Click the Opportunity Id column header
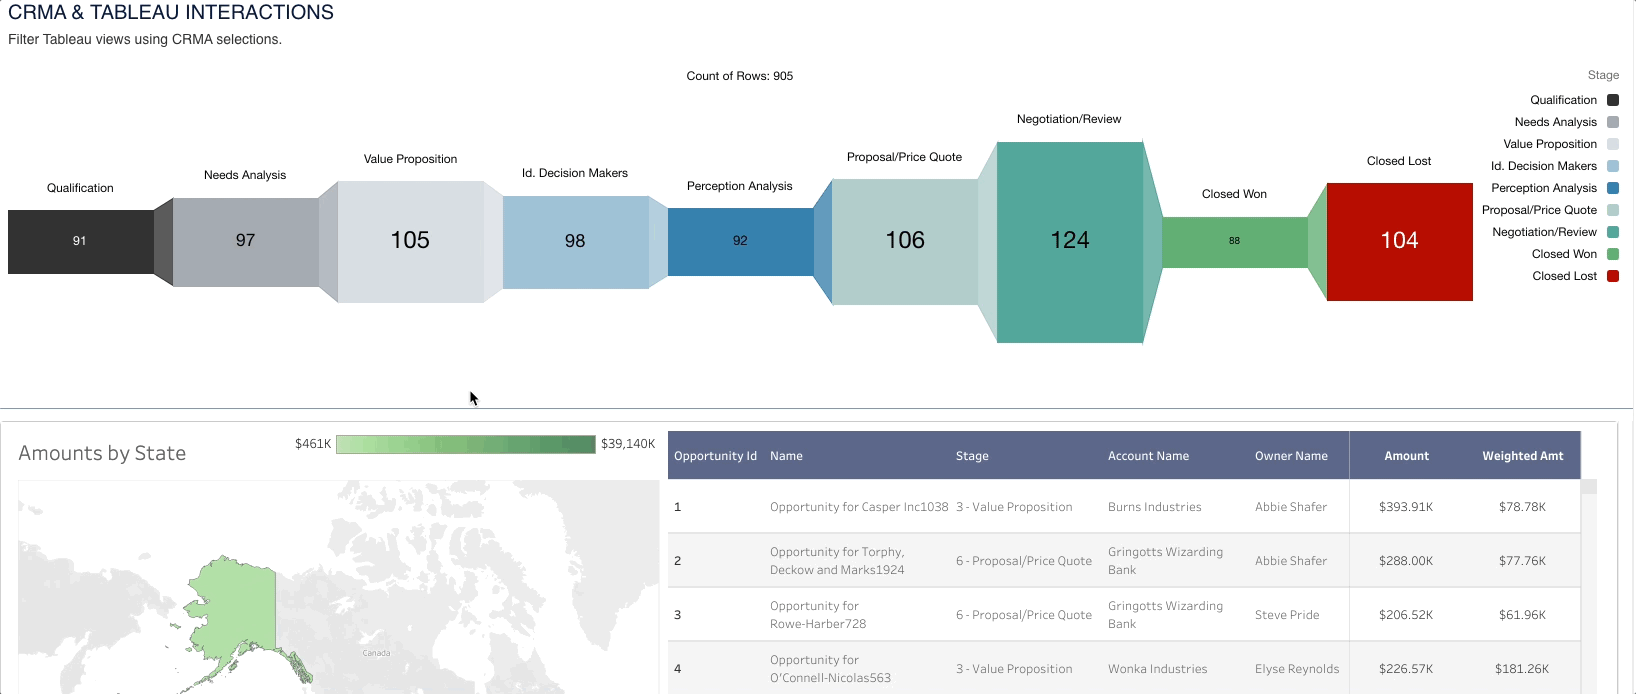This screenshot has width=1636, height=694. click(x=715, y=456)
